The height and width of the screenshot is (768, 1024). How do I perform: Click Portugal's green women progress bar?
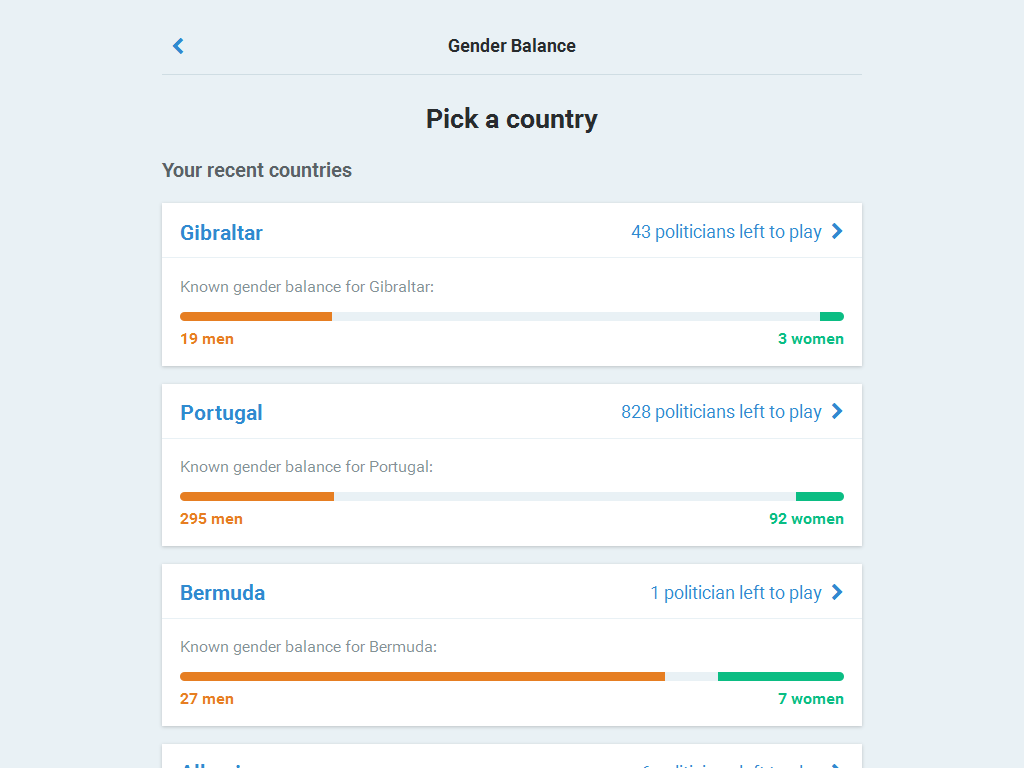click(x=819, y=497)
